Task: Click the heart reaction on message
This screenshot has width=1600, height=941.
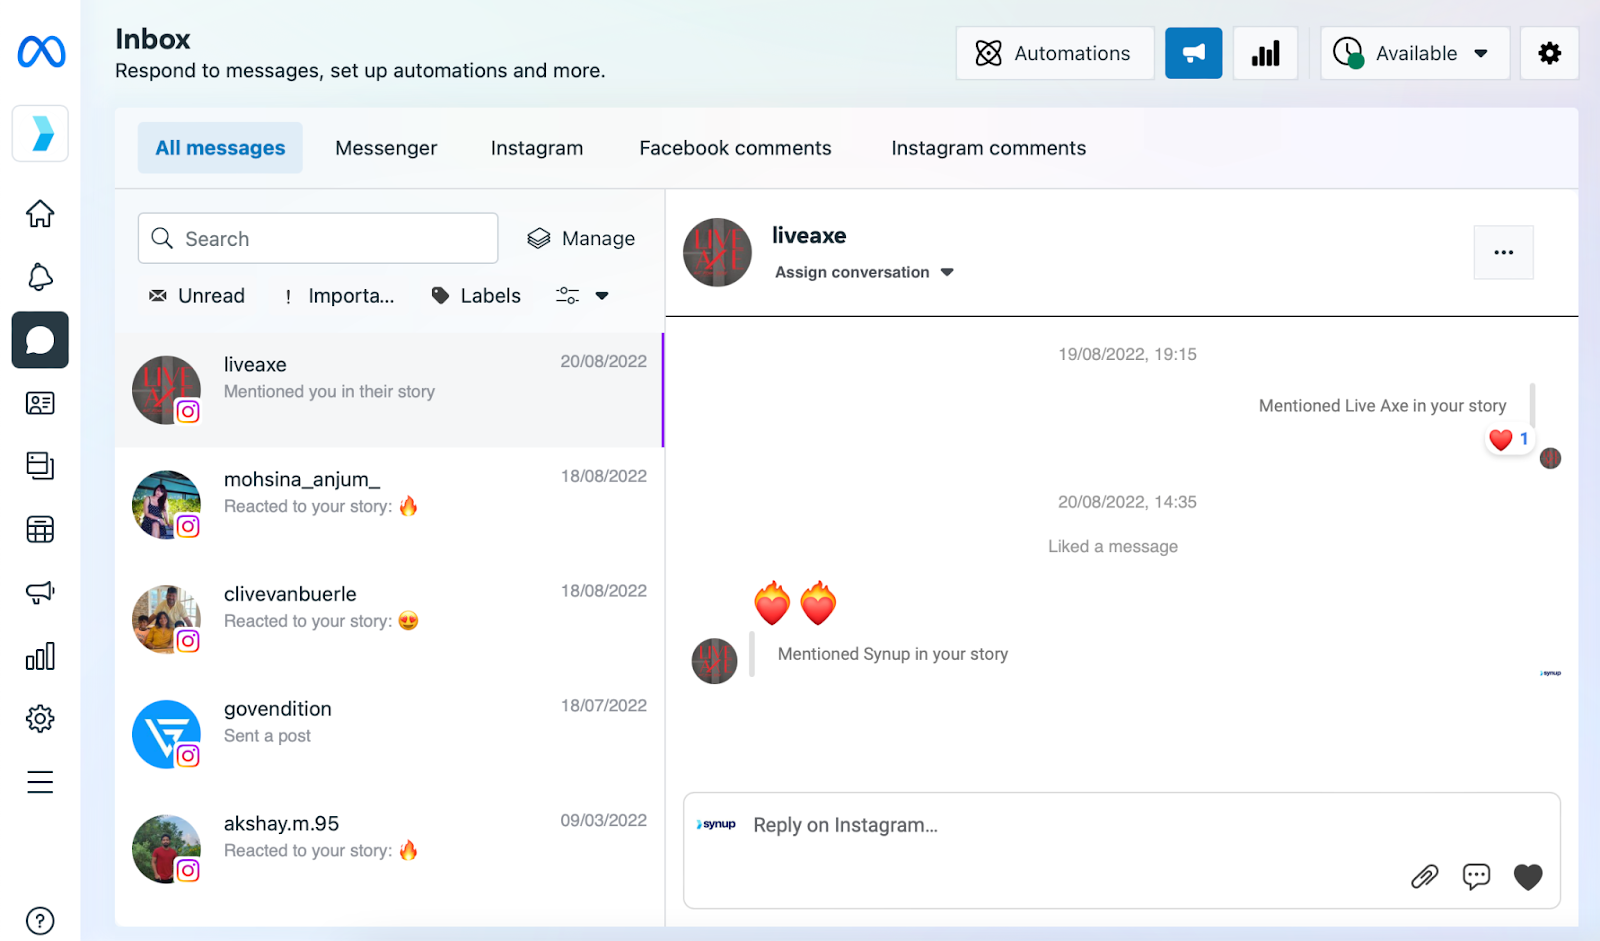Action: pyautogui.click(x=1509, y=439)
